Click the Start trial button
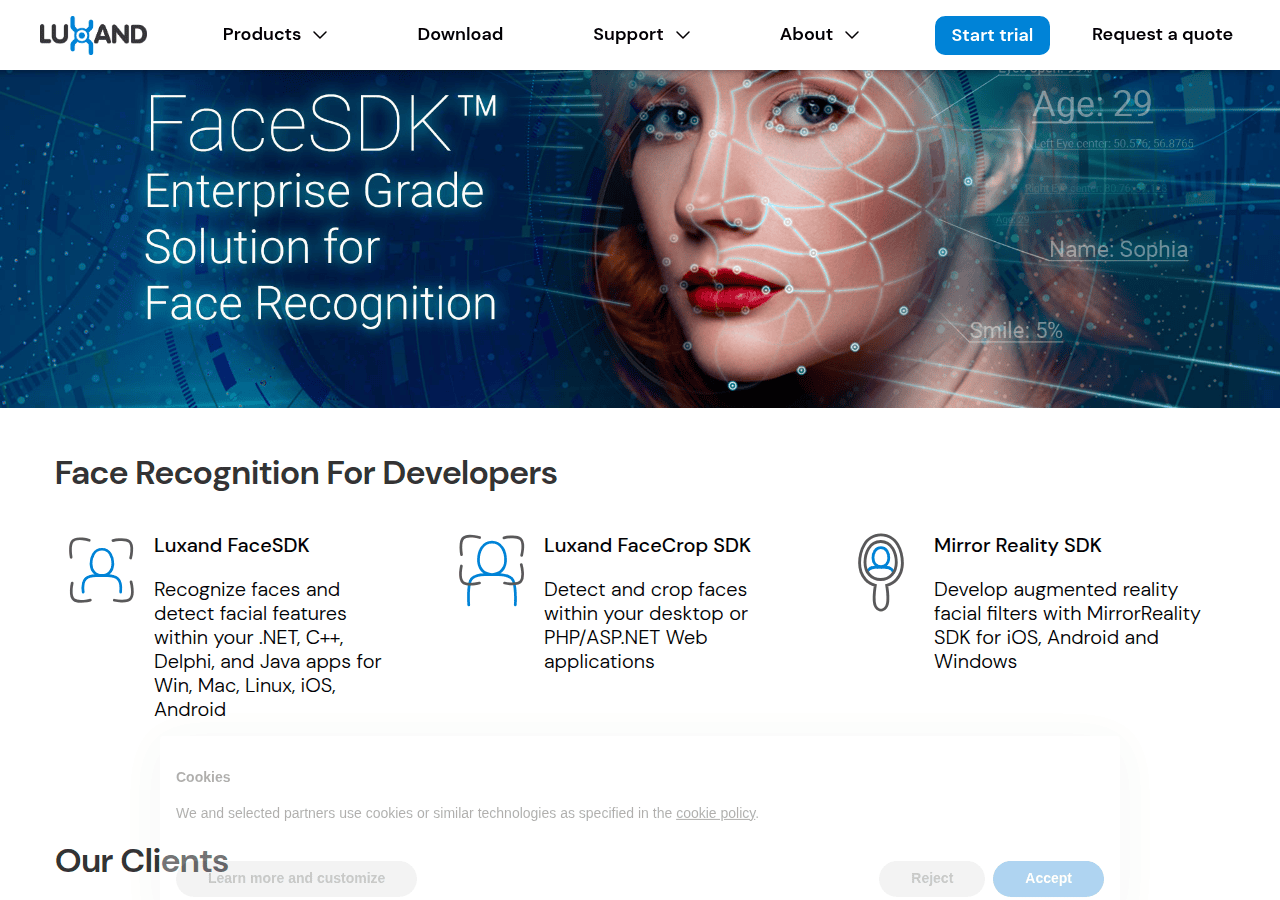 pos(992,35)
